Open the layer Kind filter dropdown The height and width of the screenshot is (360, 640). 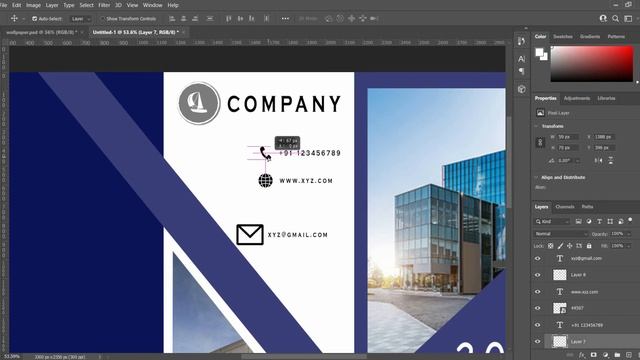[552, 222]
